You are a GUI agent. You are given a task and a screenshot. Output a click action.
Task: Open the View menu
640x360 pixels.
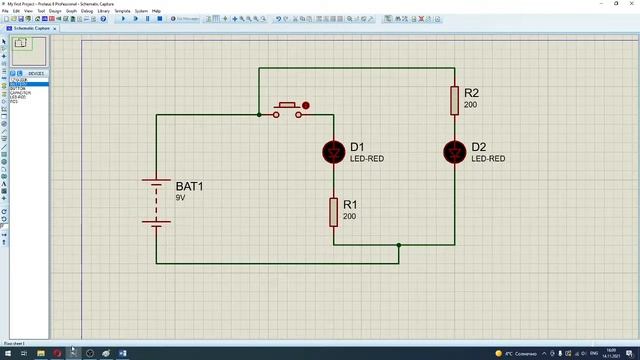coord(28,11)
